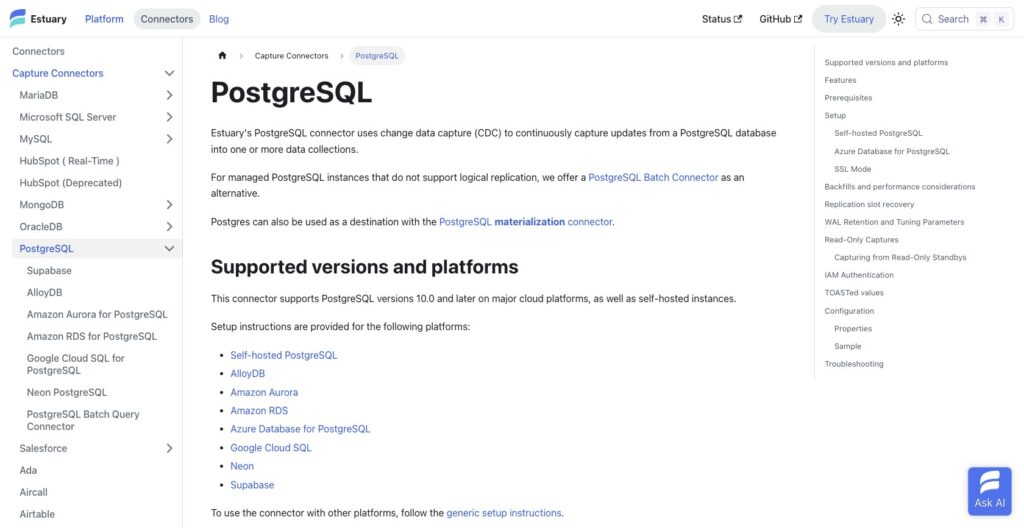Jump to Read-Only Captures section
Image resolution: width=1024 pixels, height=528 pixels.
[x=861, y=240]
